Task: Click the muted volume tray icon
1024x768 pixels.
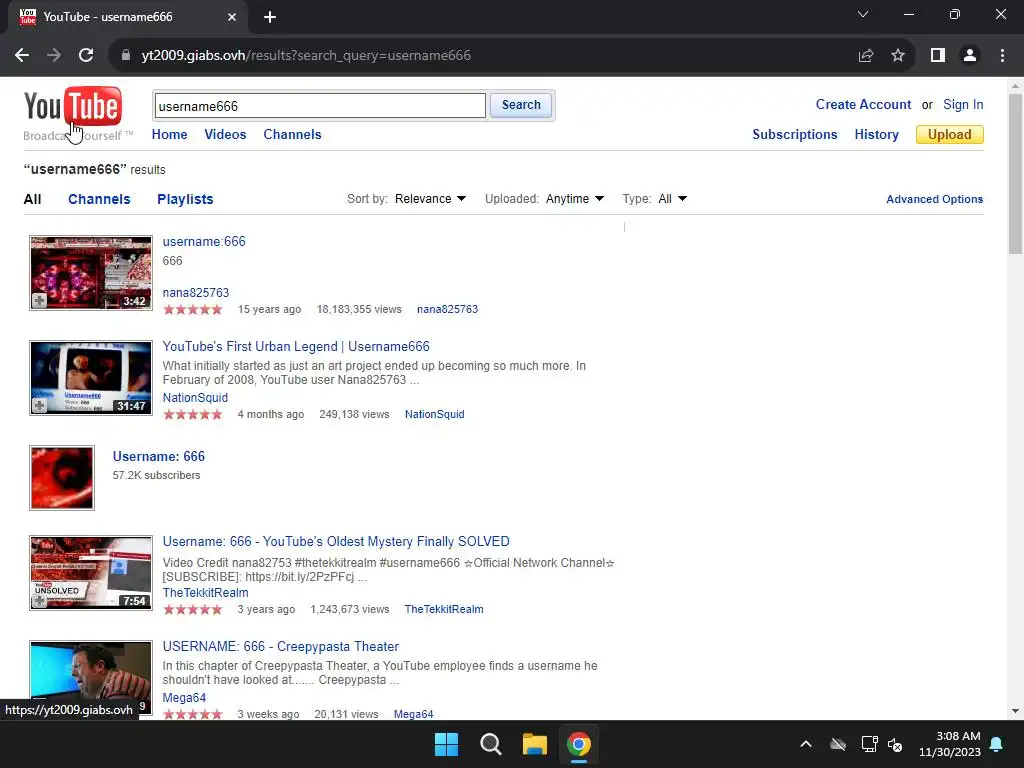Action: click(895, 744)
